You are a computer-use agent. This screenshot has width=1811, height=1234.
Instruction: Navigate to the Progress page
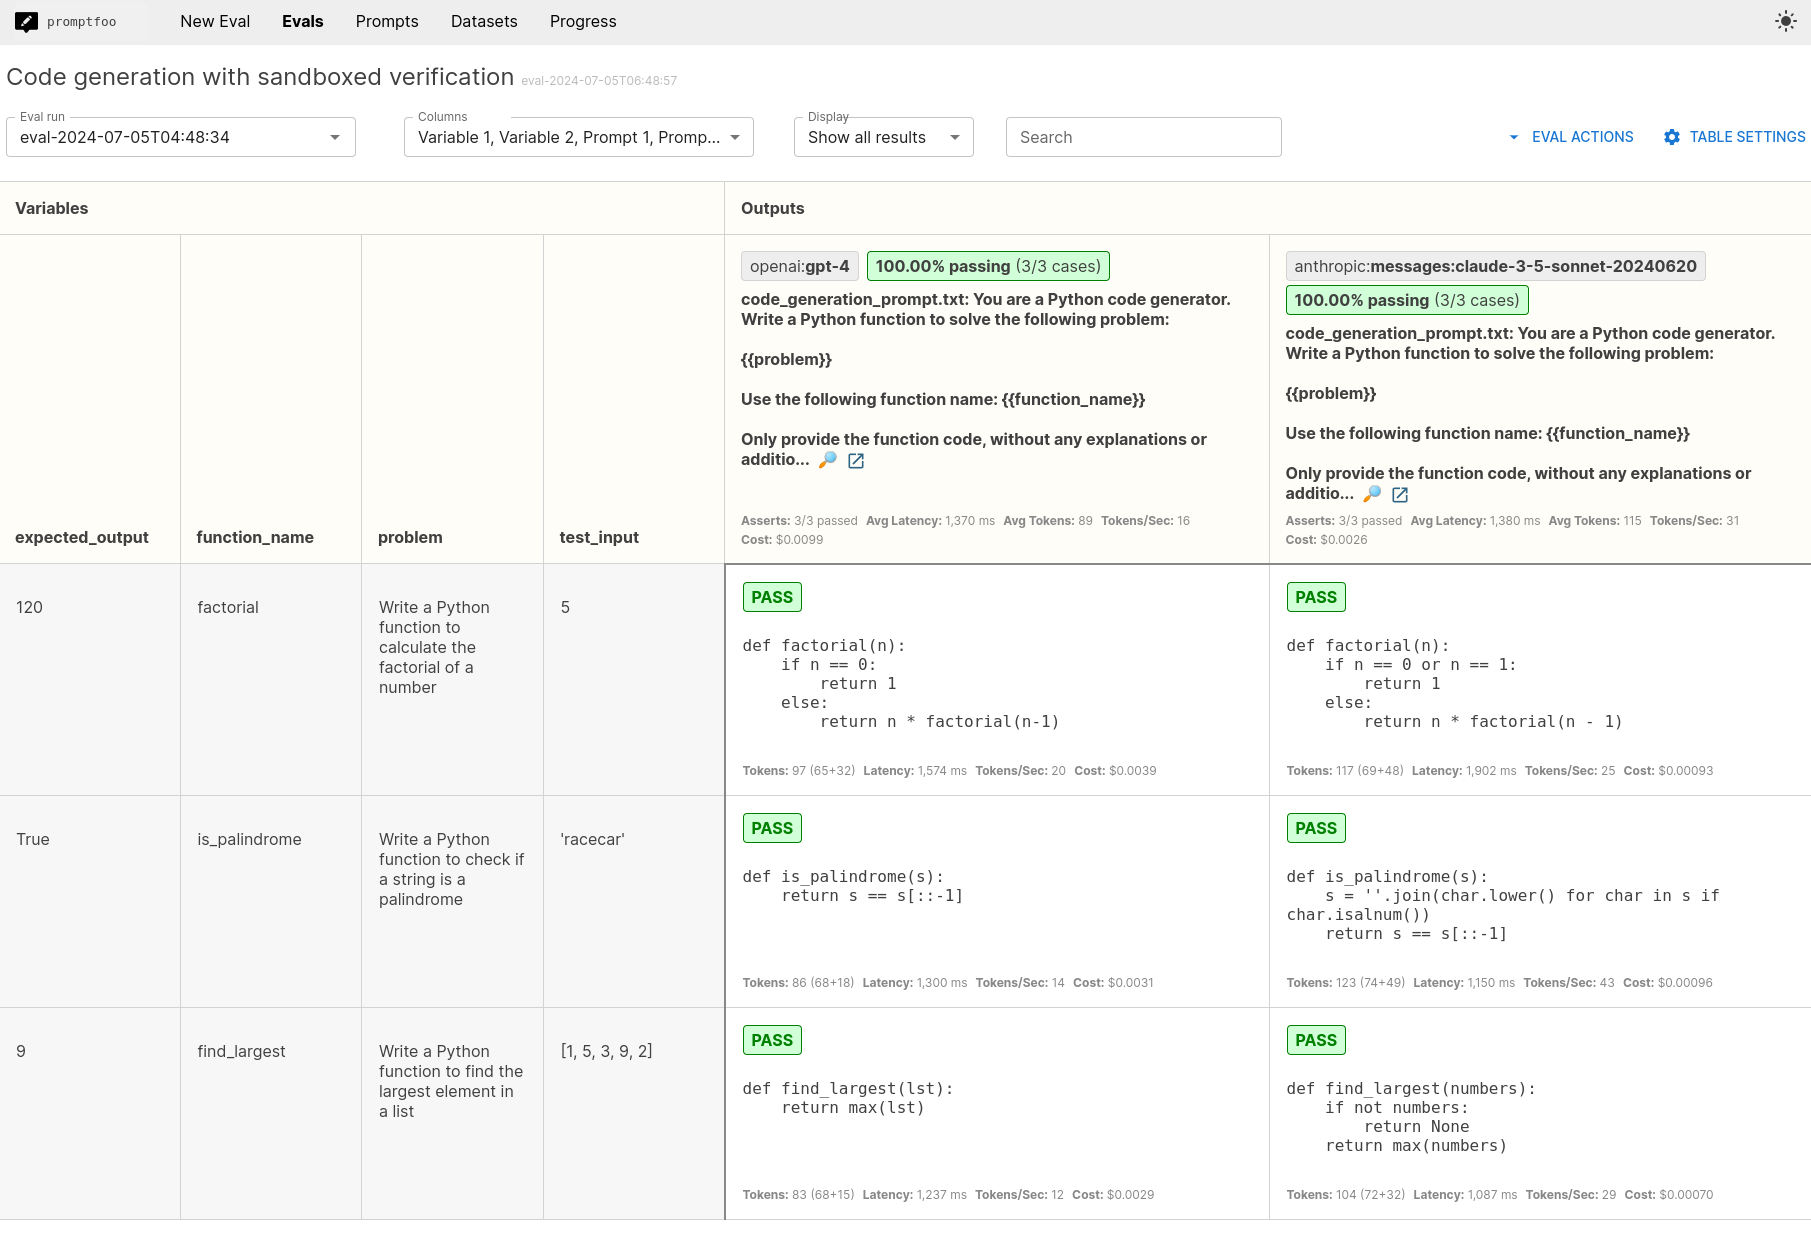[x=582, y=21]
